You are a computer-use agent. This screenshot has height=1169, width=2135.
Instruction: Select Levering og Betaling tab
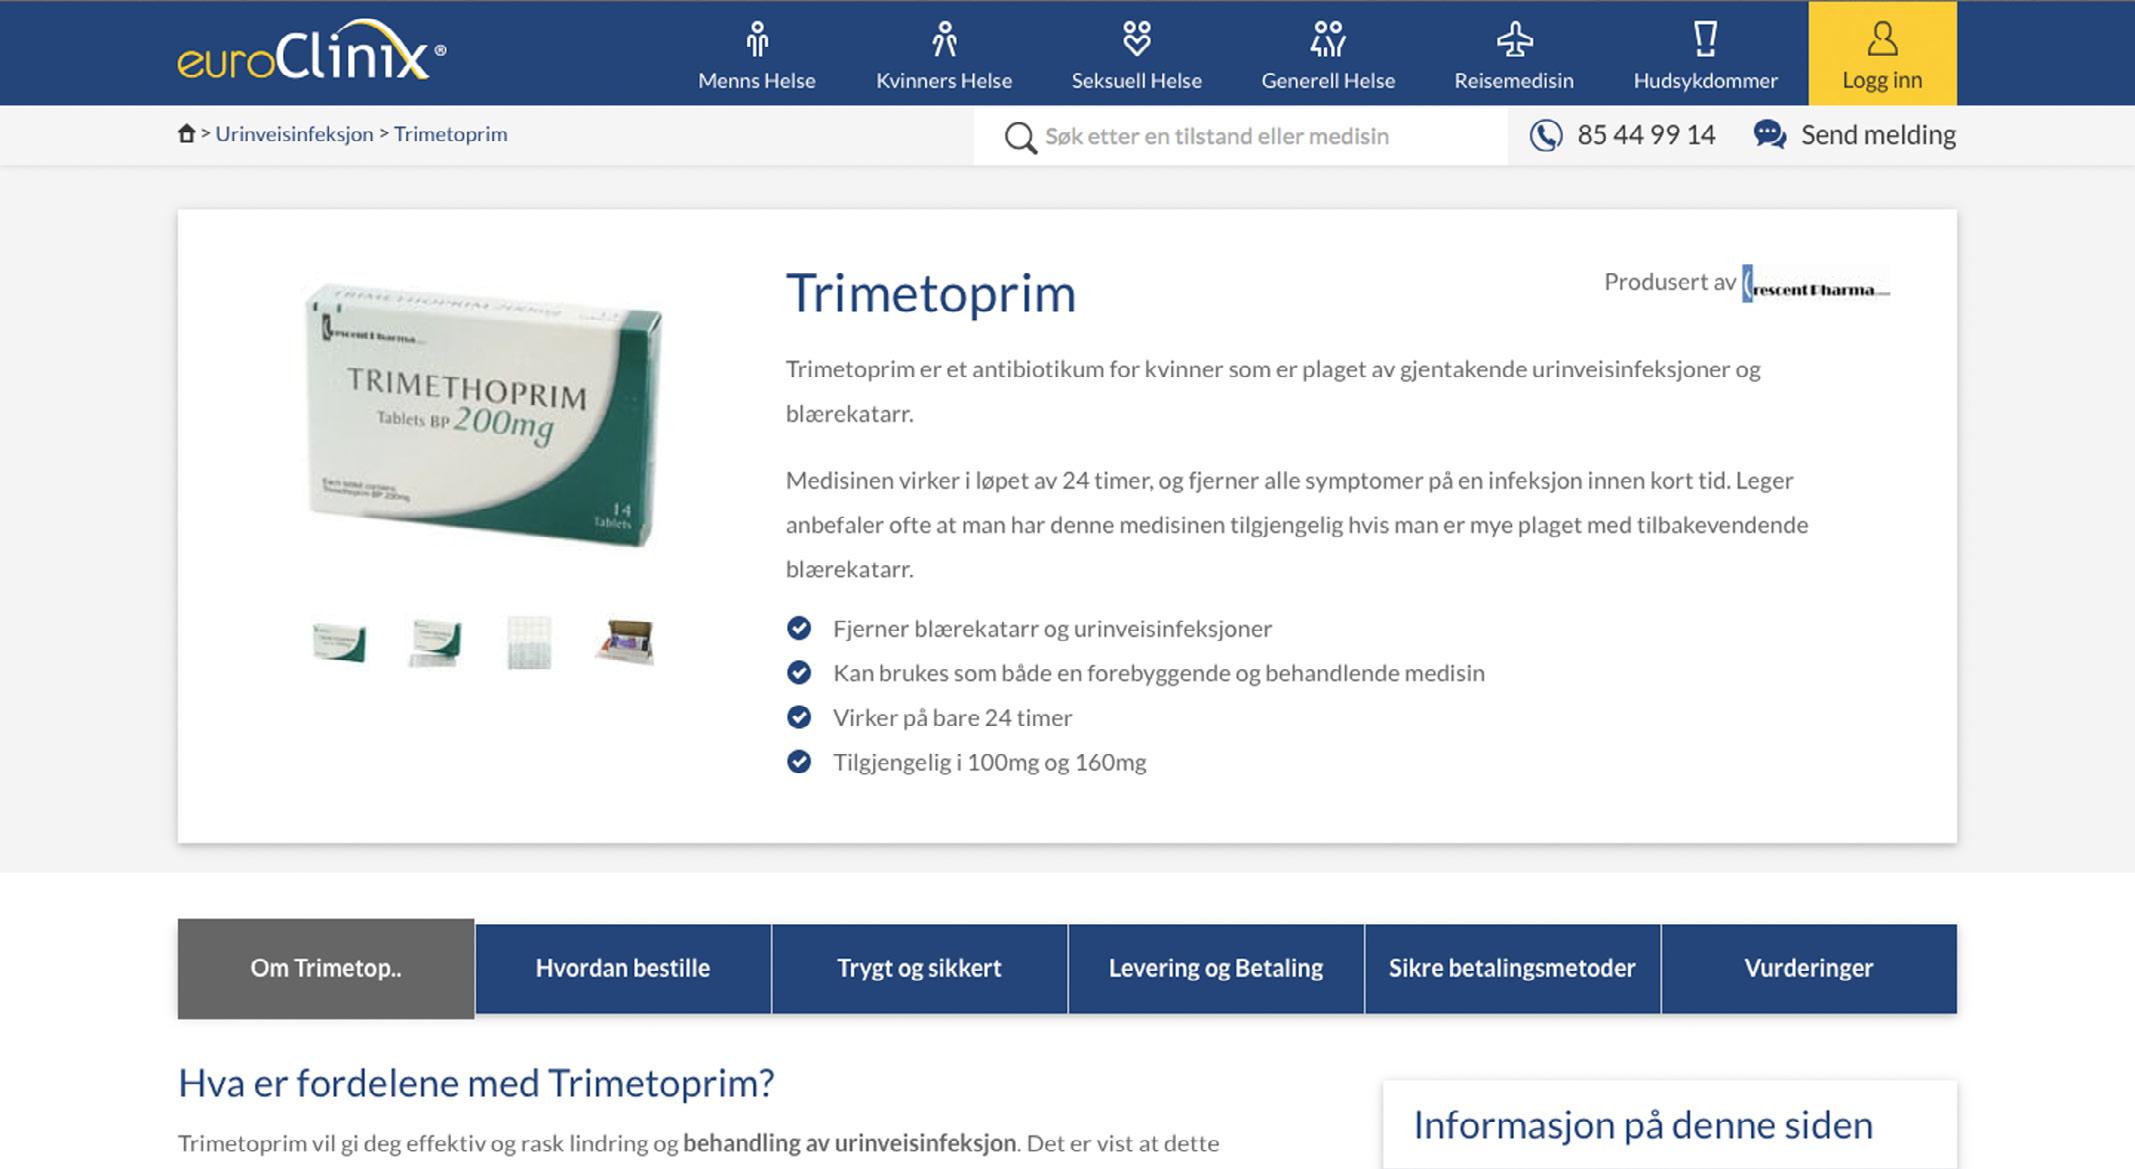point(1215,968)
